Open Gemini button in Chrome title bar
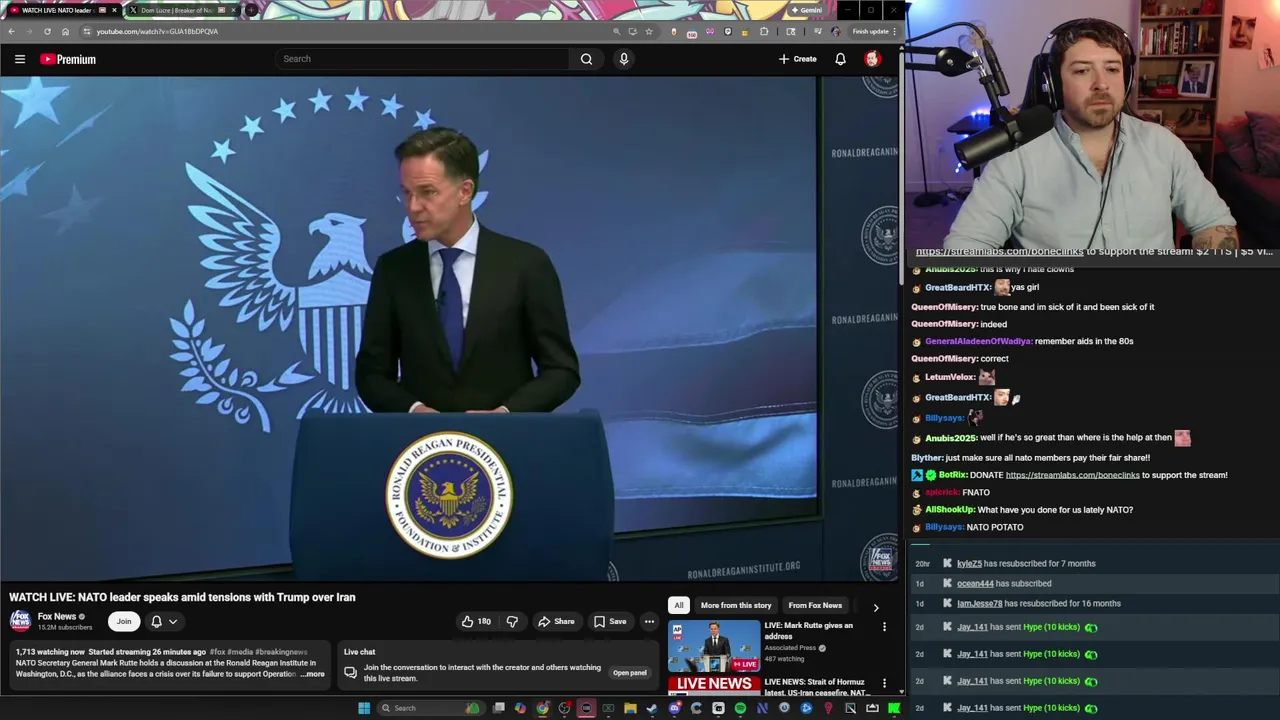 [806, 10]
